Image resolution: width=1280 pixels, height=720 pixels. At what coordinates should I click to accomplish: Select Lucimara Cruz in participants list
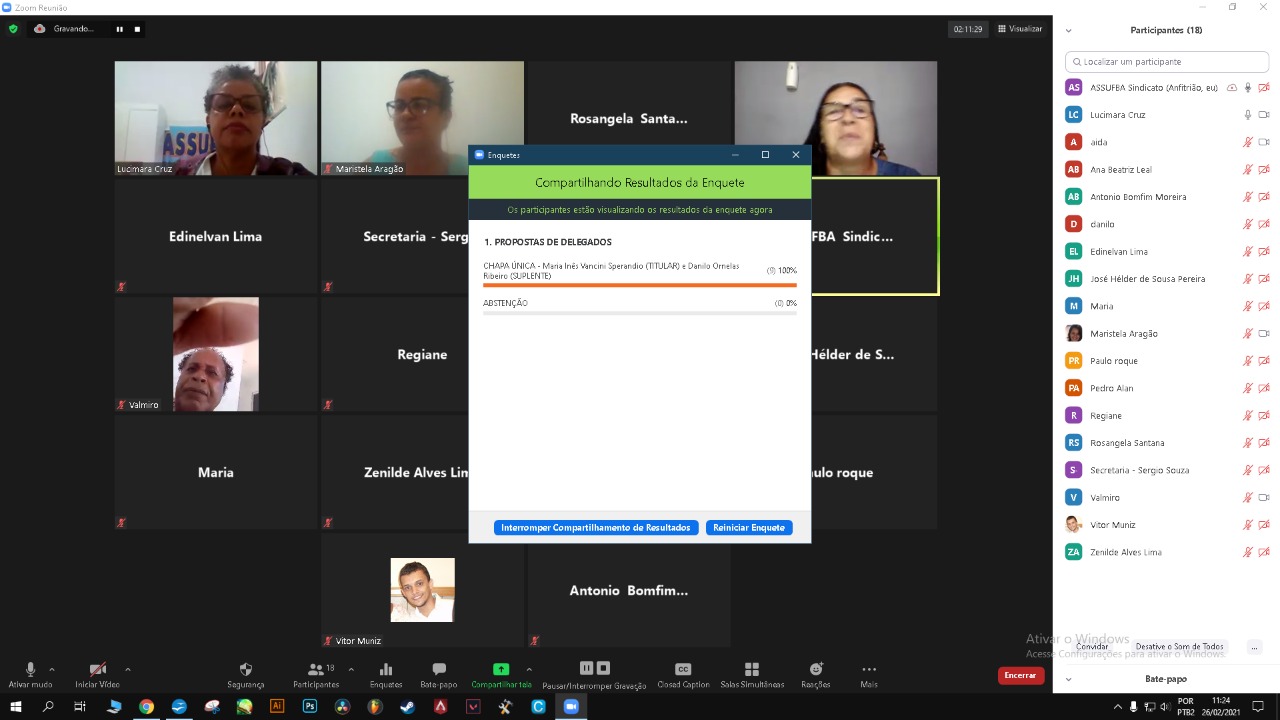1117,115
